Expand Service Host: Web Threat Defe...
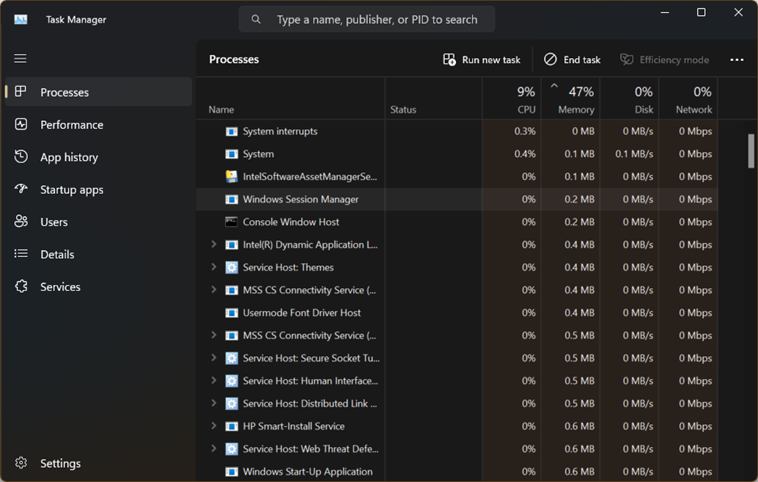The height and width of the screenshot is (482, 758). tap(214, 449)
